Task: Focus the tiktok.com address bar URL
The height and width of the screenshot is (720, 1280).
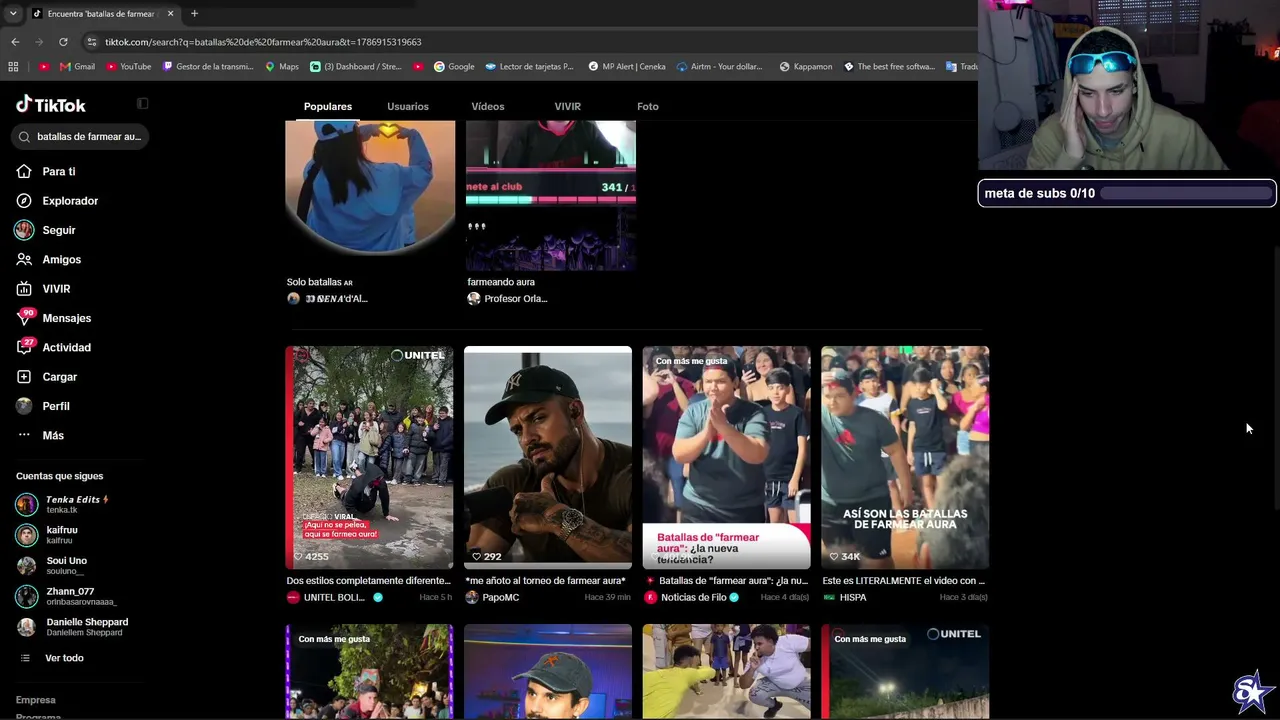Action: pyautogui.click(x=263, y=42)
